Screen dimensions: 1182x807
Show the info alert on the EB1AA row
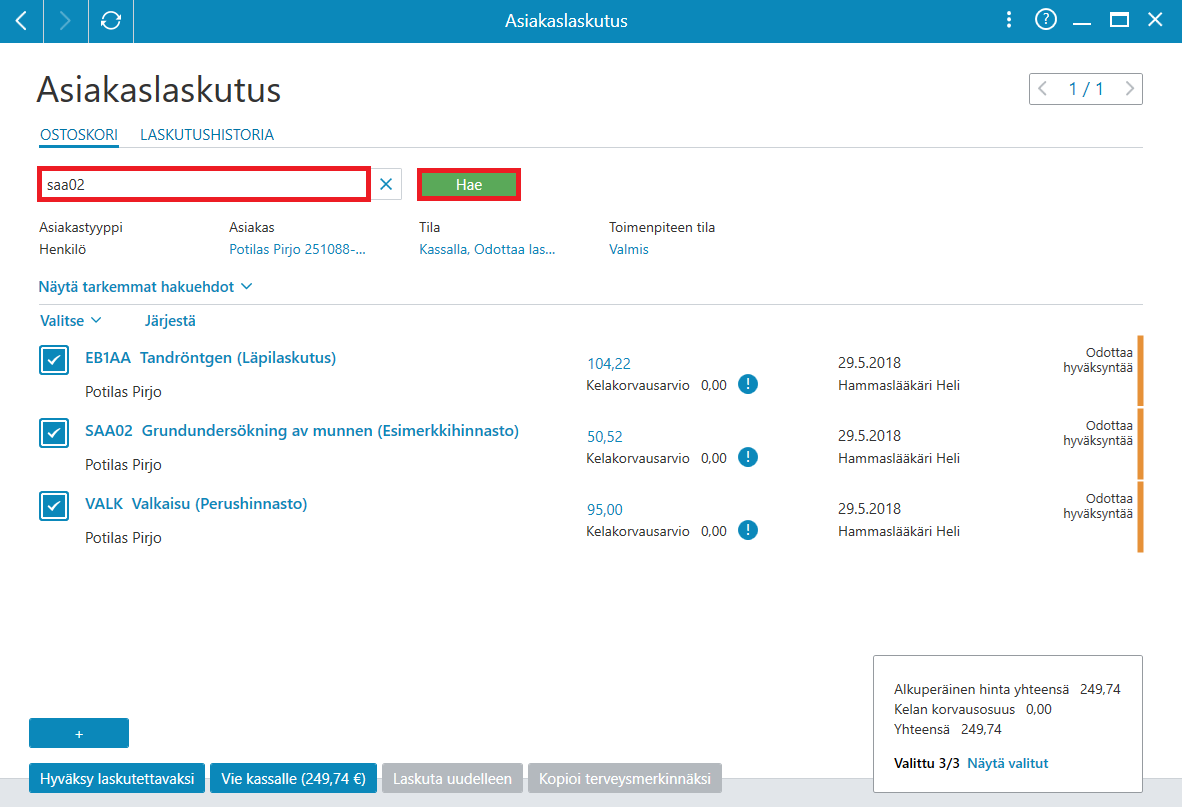[748, 384]
